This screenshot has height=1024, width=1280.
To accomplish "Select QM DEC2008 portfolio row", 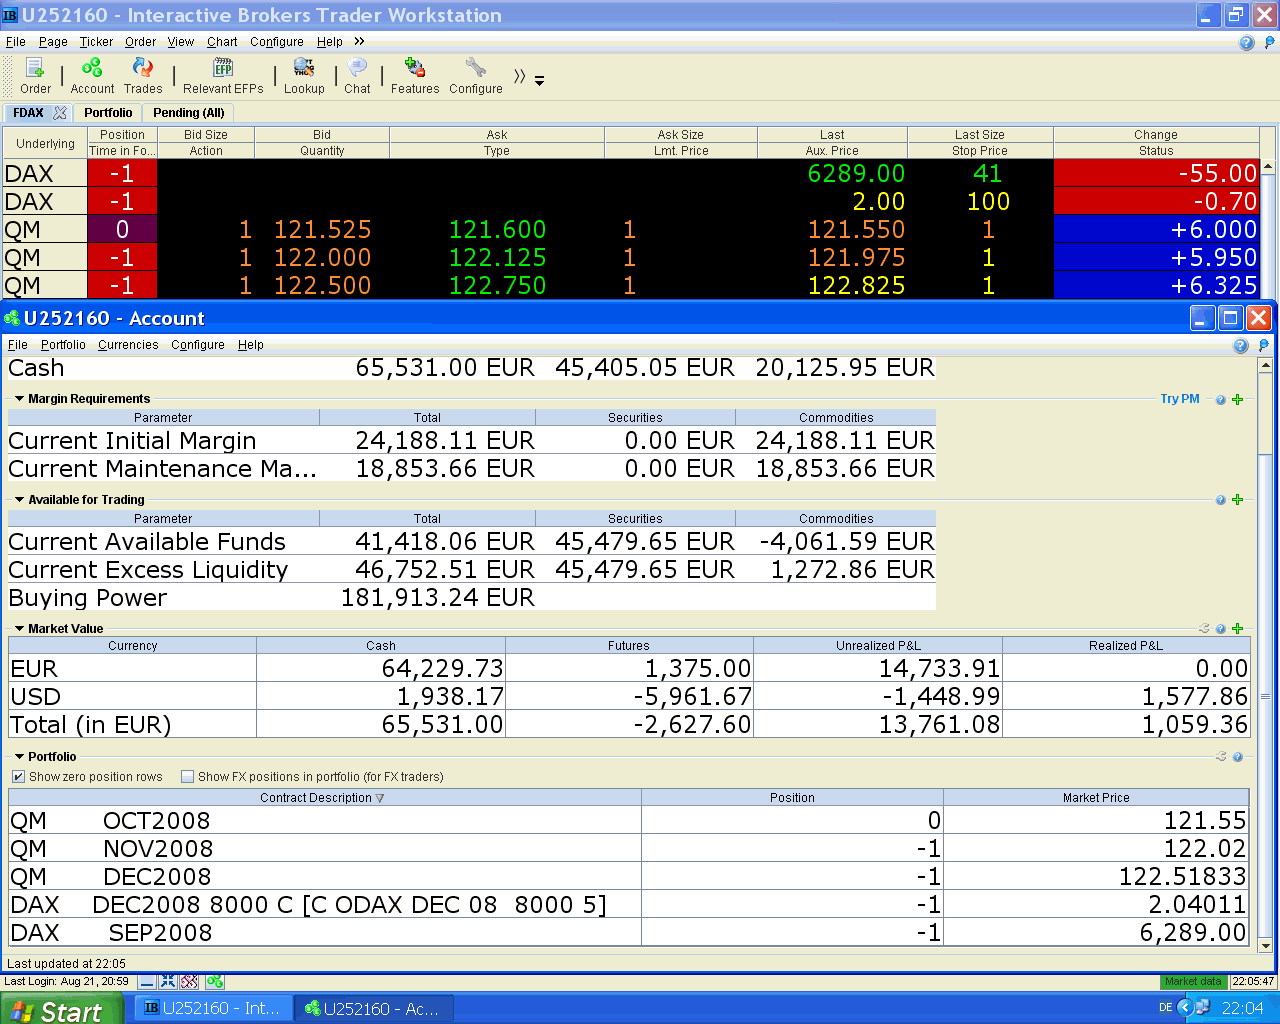I will (628, 877).
